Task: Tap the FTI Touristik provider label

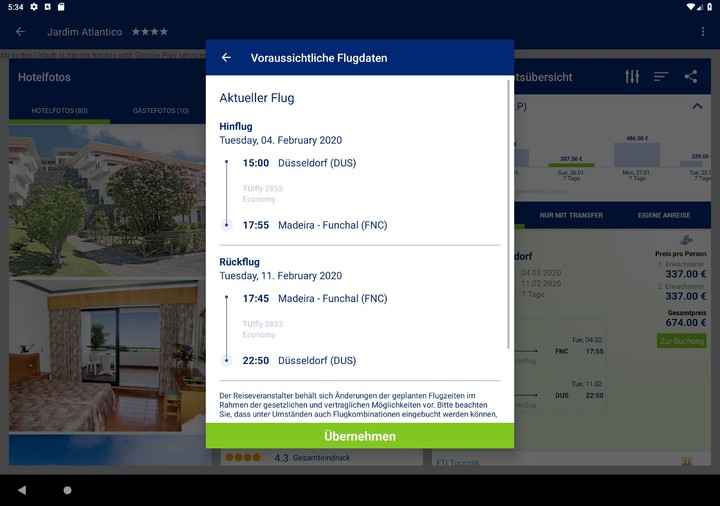Action: point(458,462)
